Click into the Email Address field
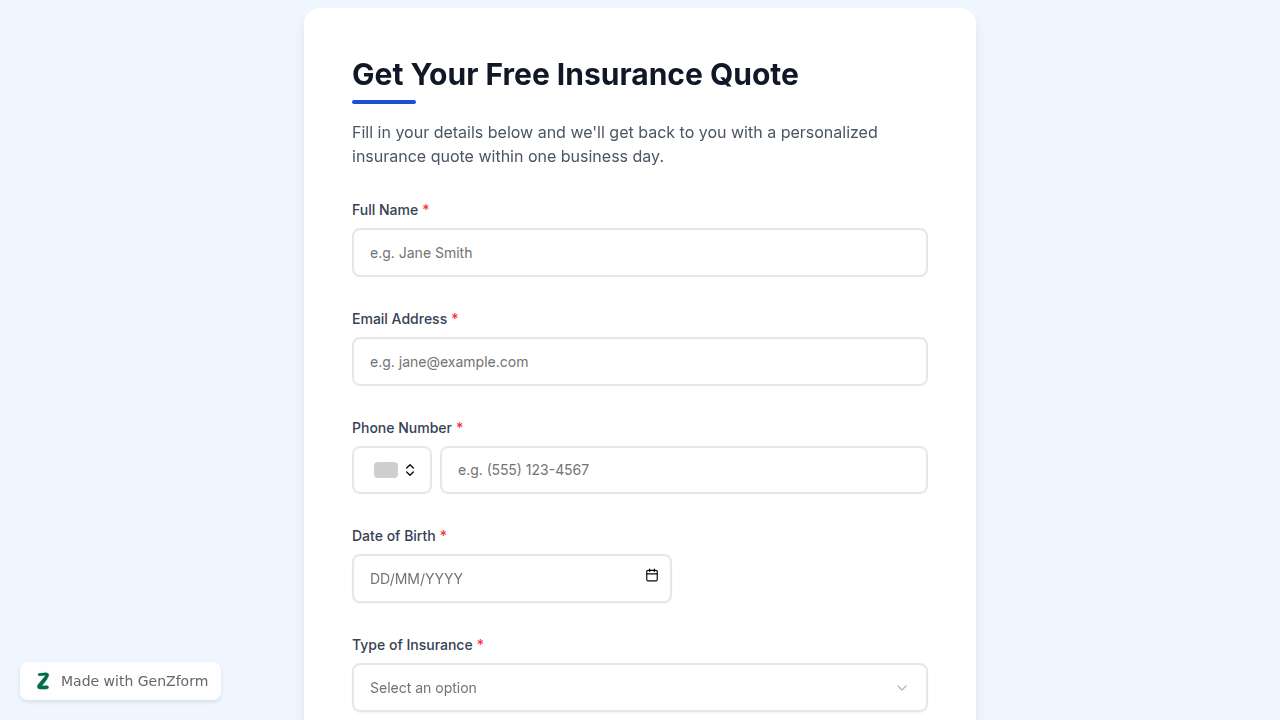 pos(640,362)
